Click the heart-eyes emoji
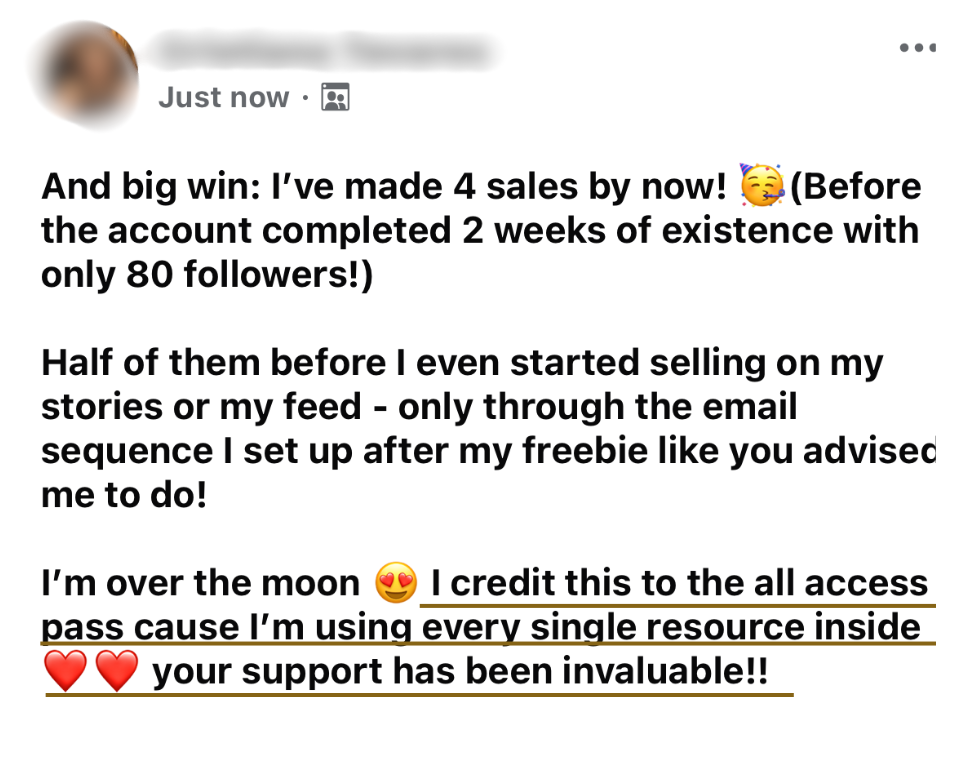This screenshot has width=965, height=779. (396, 582)
